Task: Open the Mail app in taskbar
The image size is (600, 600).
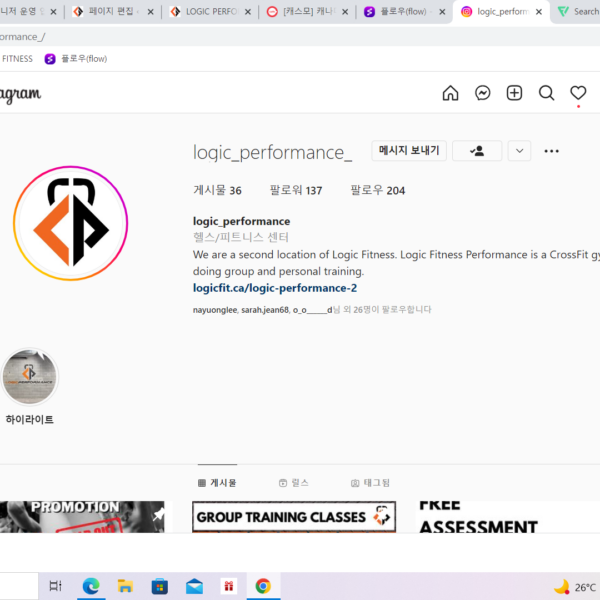Action: pyautogui.click(x=194, y=586)
